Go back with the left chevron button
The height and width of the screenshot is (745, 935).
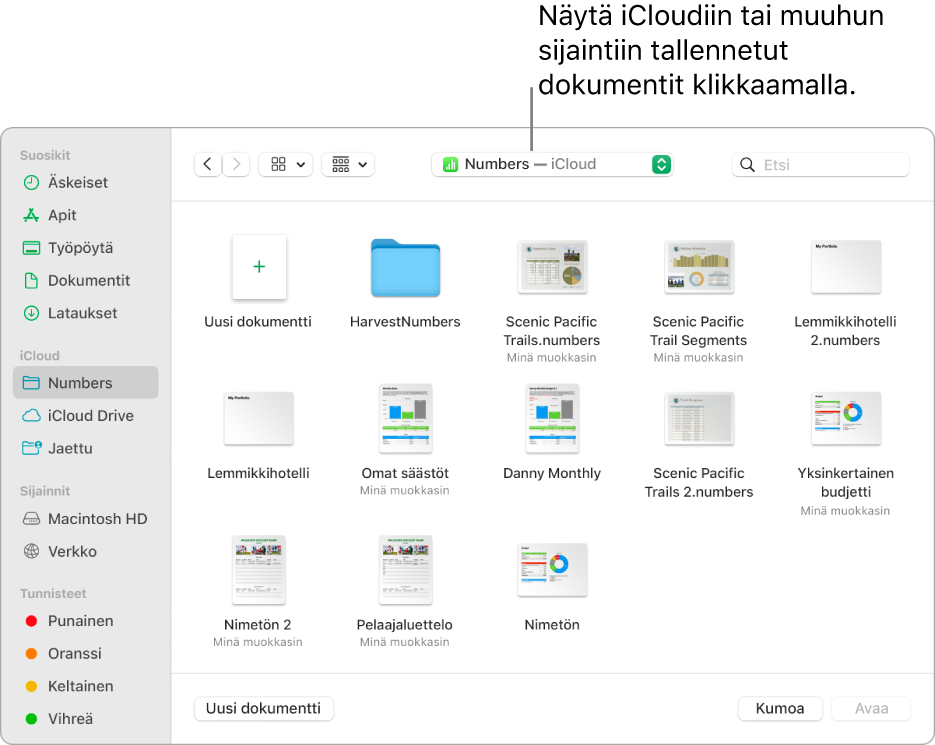point(208,164)
